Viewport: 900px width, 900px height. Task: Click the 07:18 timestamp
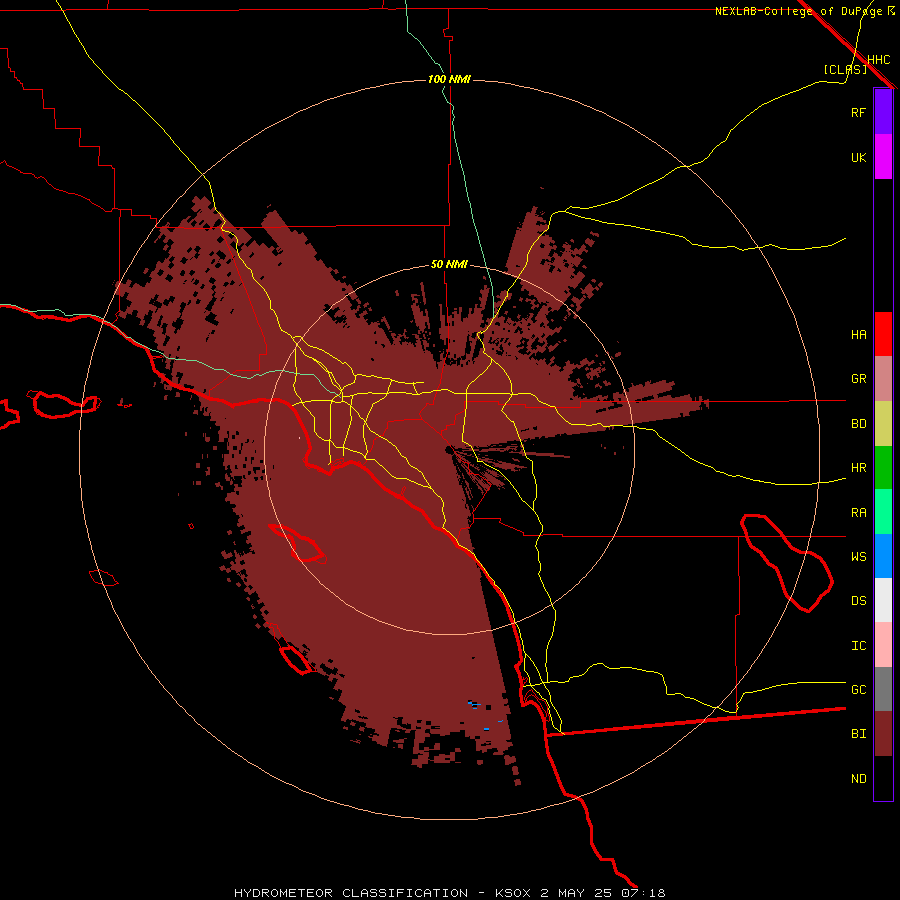pyautogui.click(x=643, y=893)
